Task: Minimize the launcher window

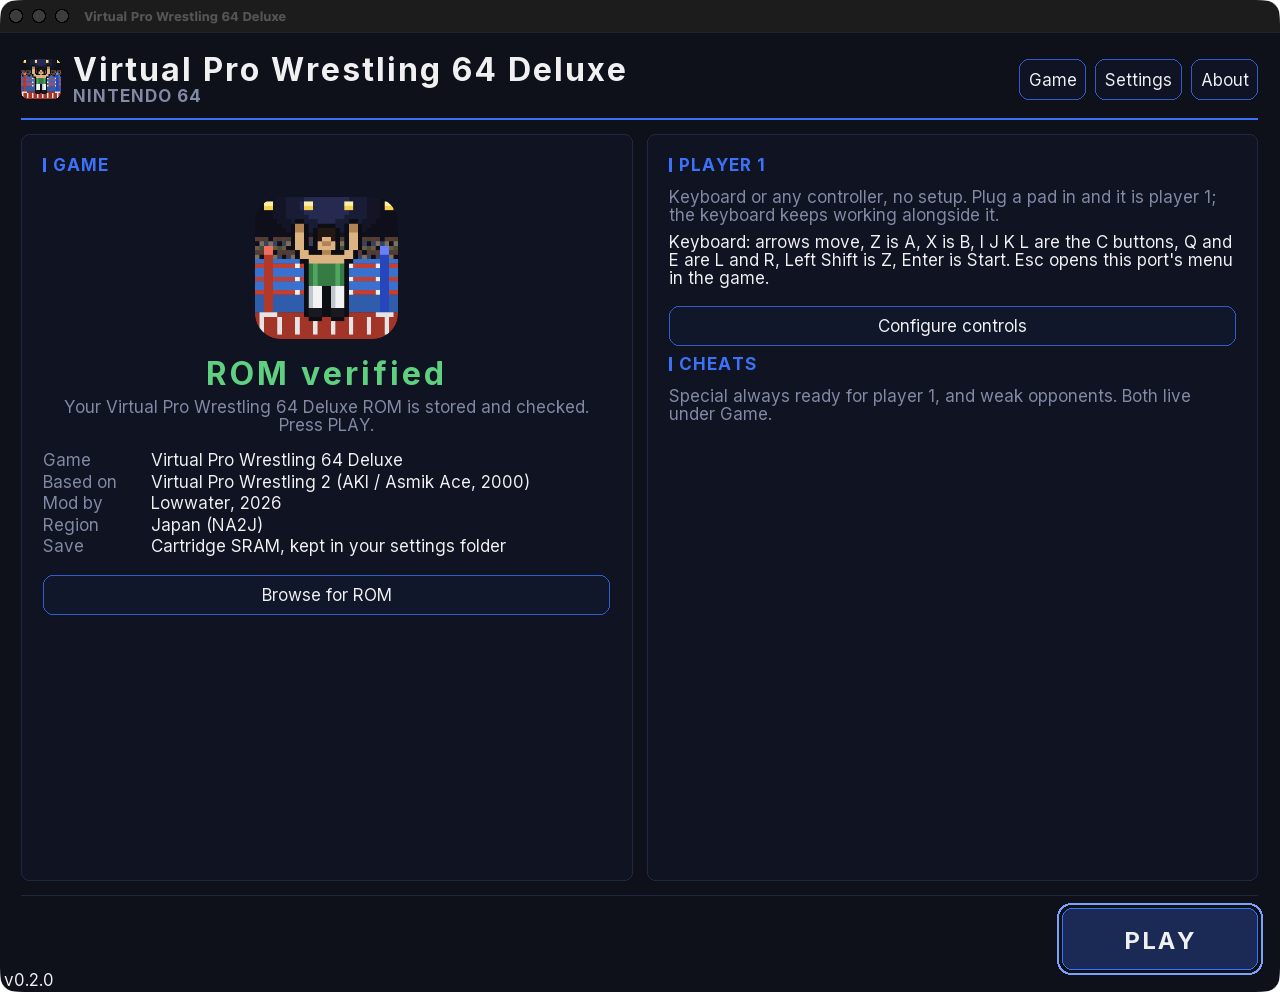Action: (39, 16)
